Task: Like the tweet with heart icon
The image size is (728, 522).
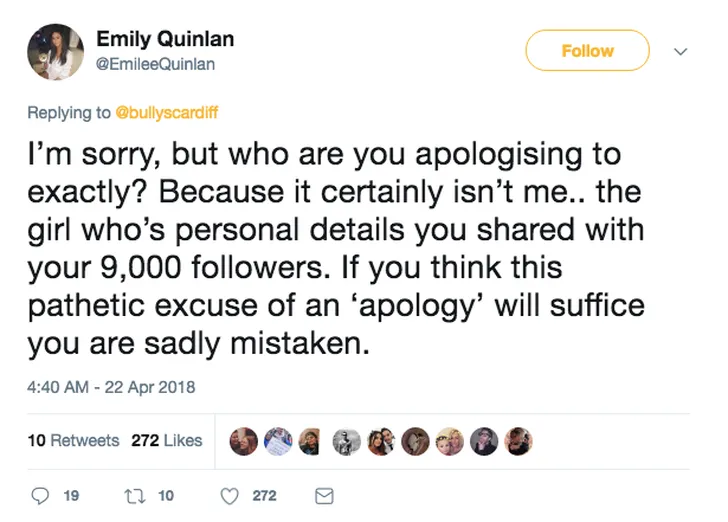Action: (x=229, y=495)
